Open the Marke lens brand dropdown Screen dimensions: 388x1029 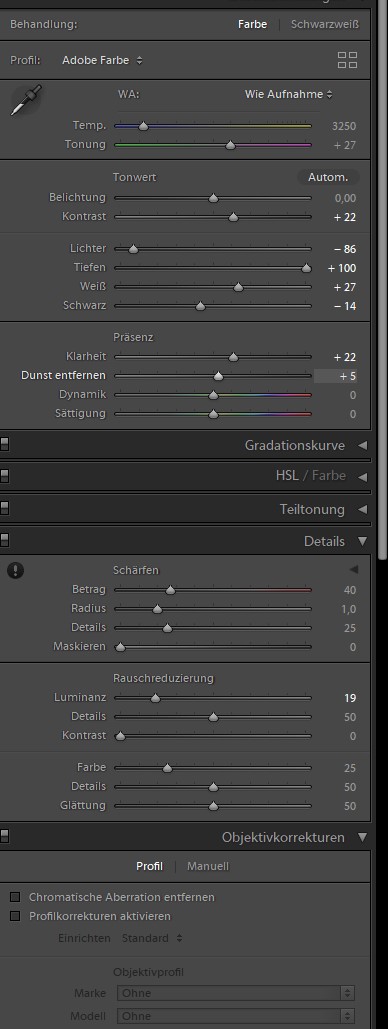pyautogui.click(x=236, y=993)
